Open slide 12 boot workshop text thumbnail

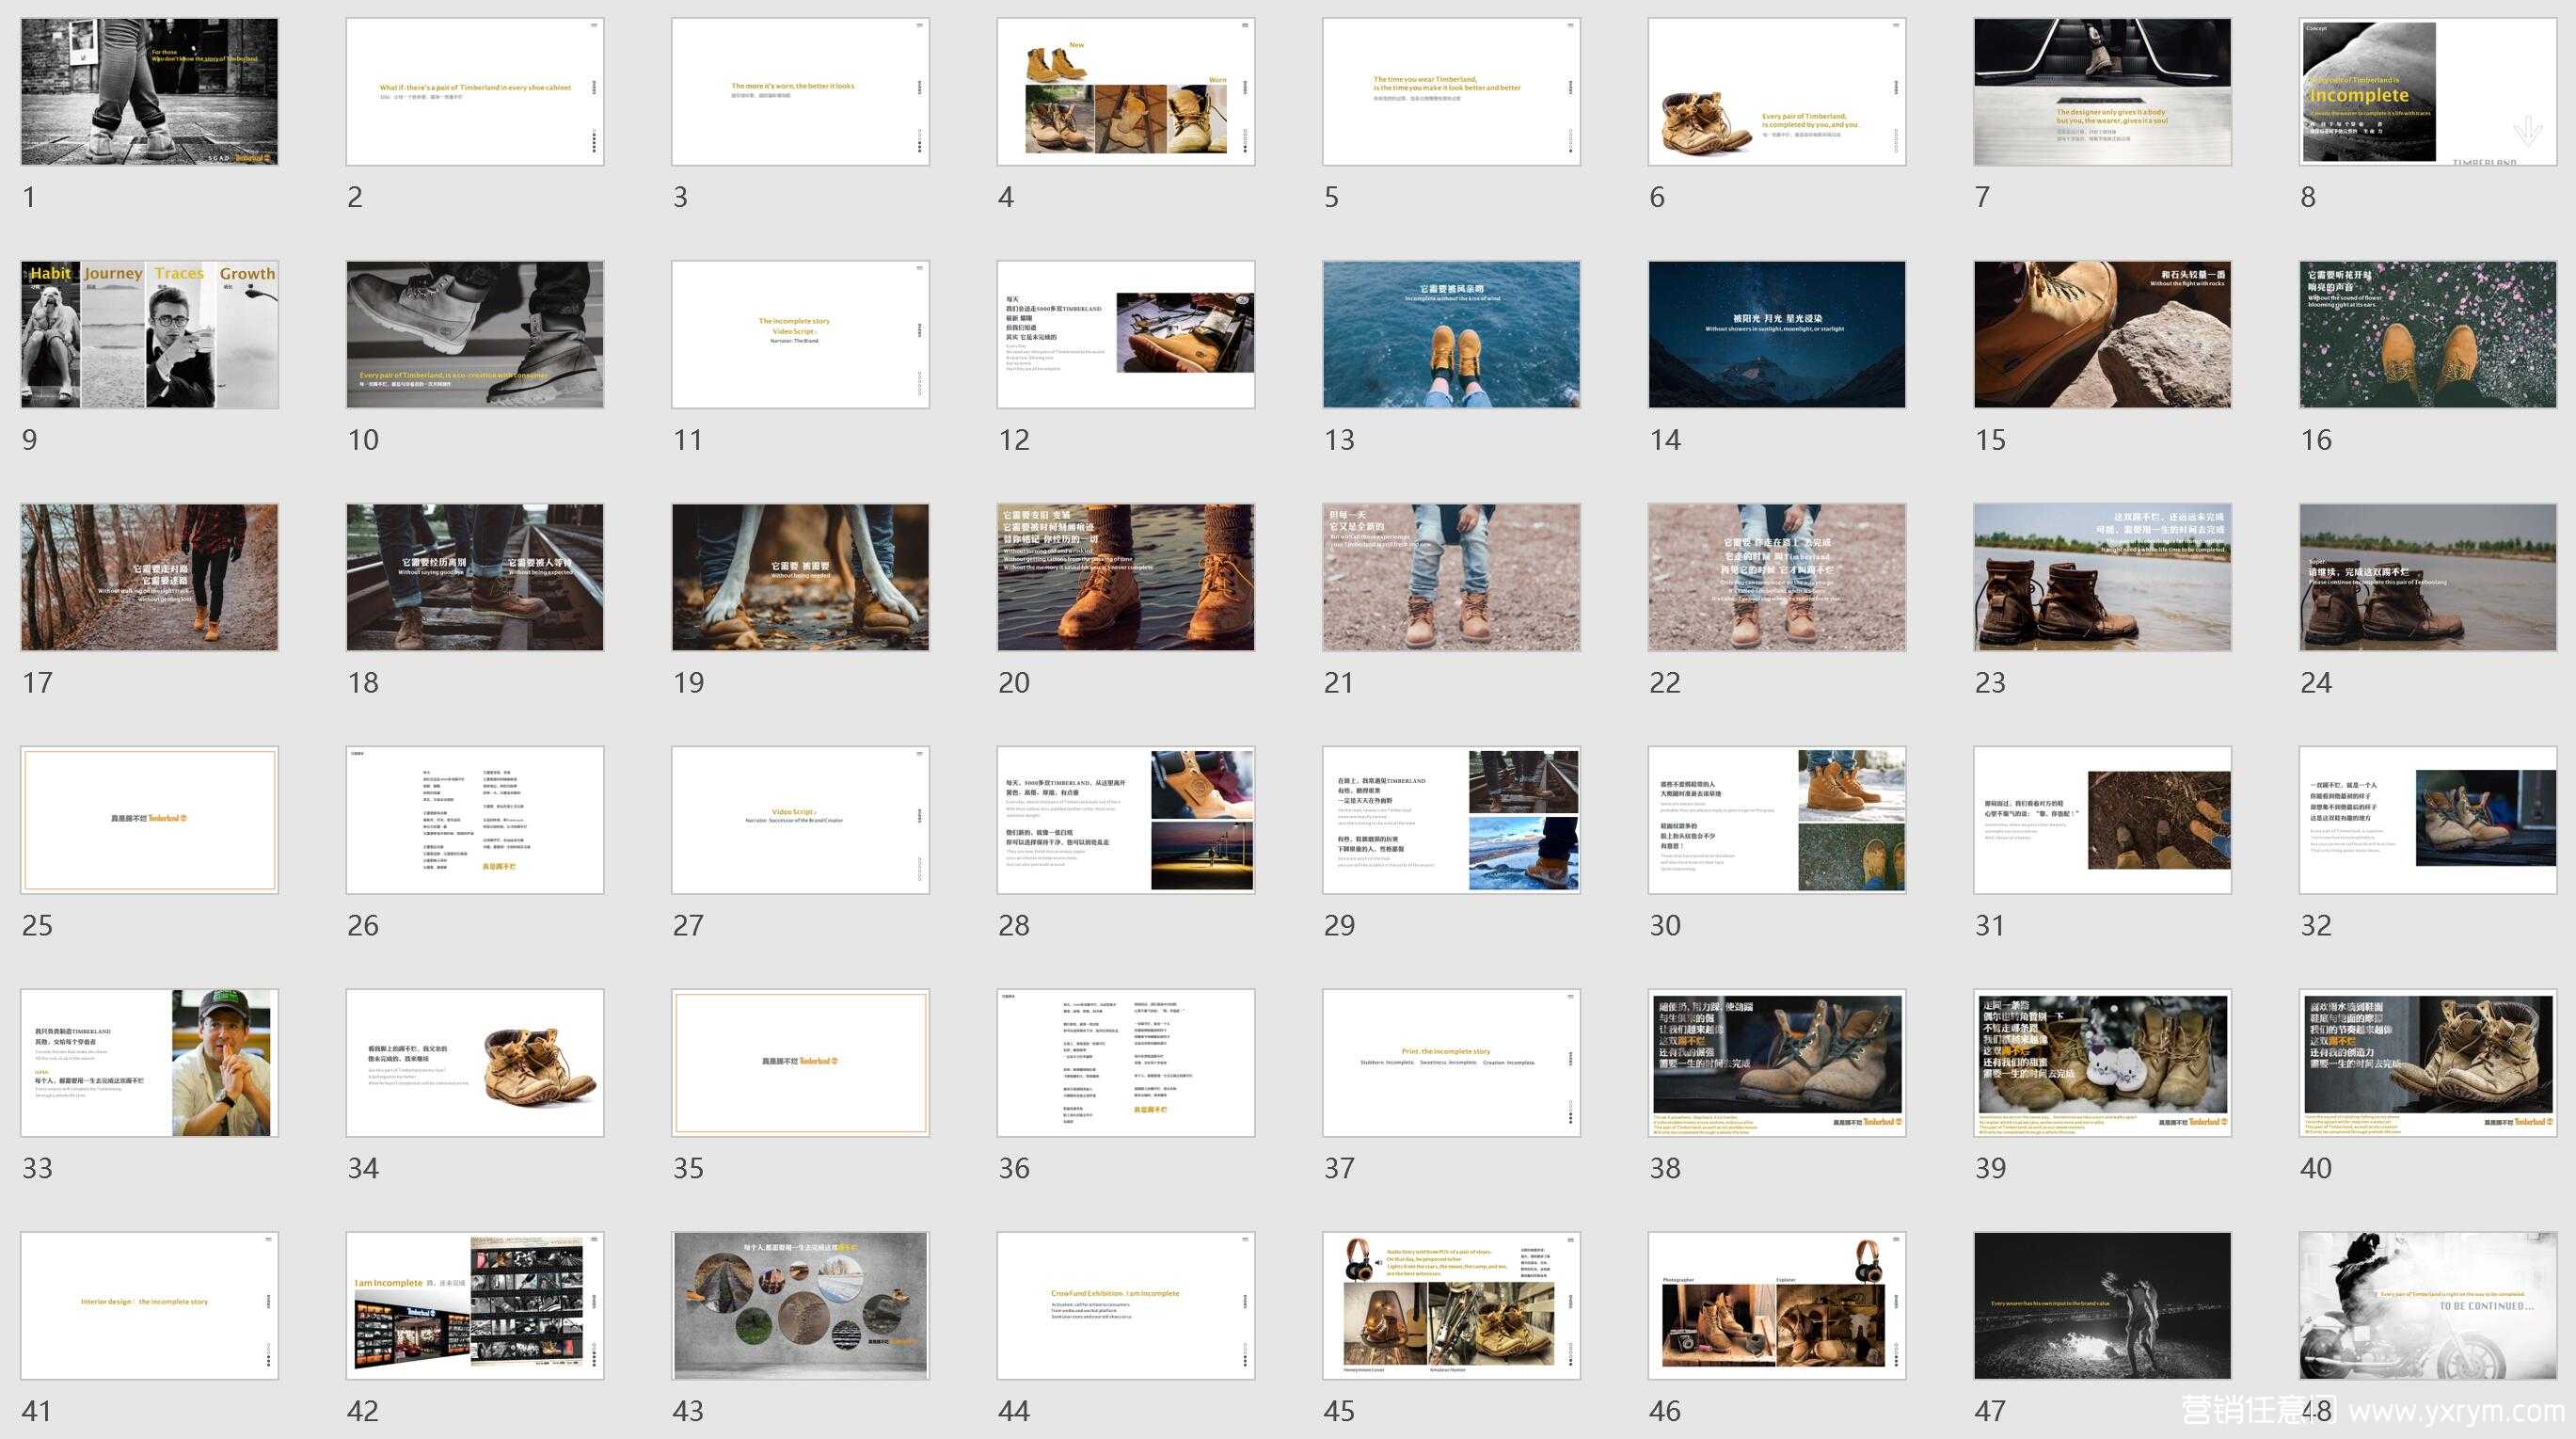point(1126,334)
